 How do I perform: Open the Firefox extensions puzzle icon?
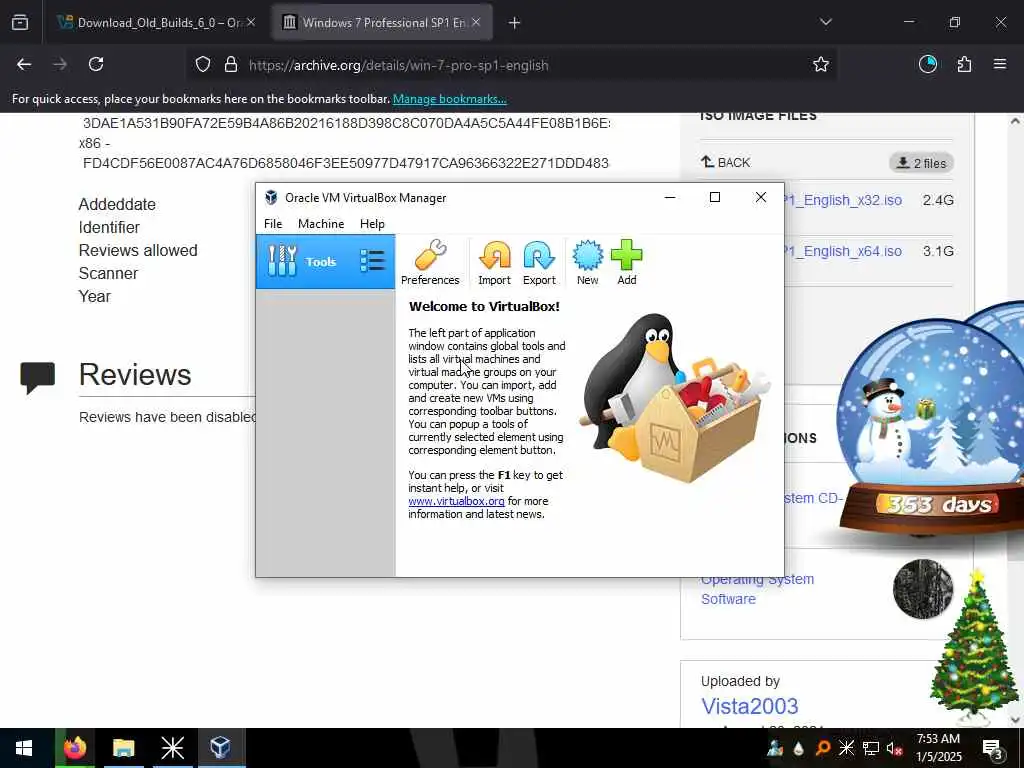964,65
